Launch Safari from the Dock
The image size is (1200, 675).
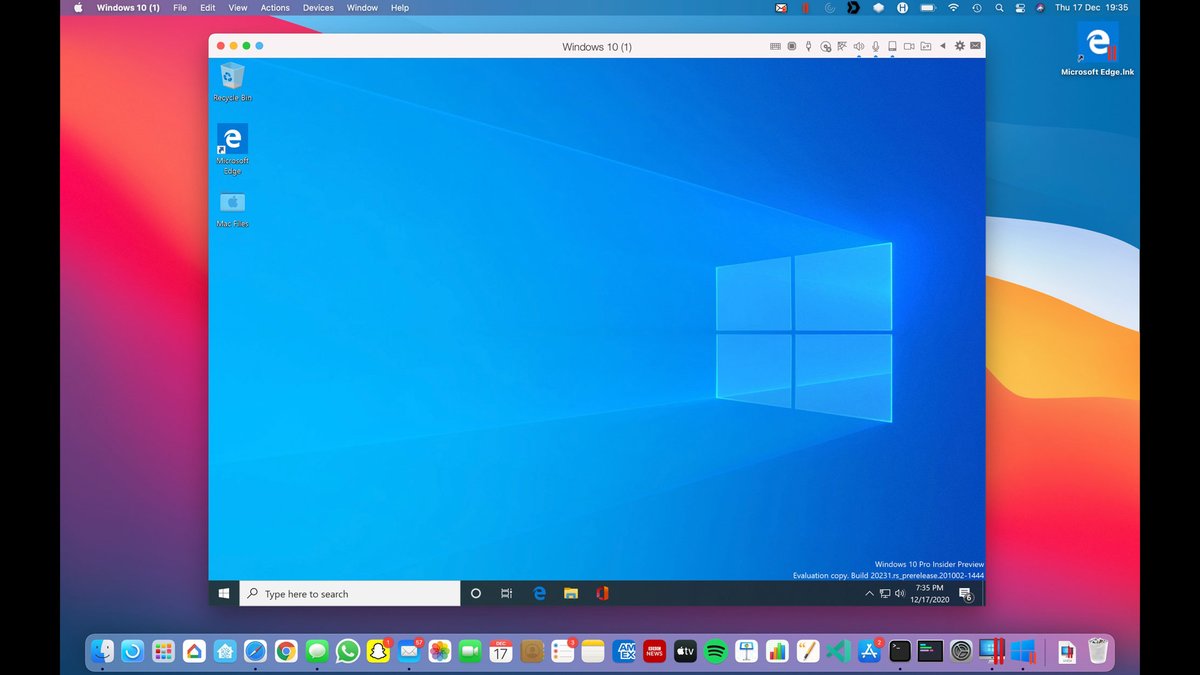coord(255,652)
